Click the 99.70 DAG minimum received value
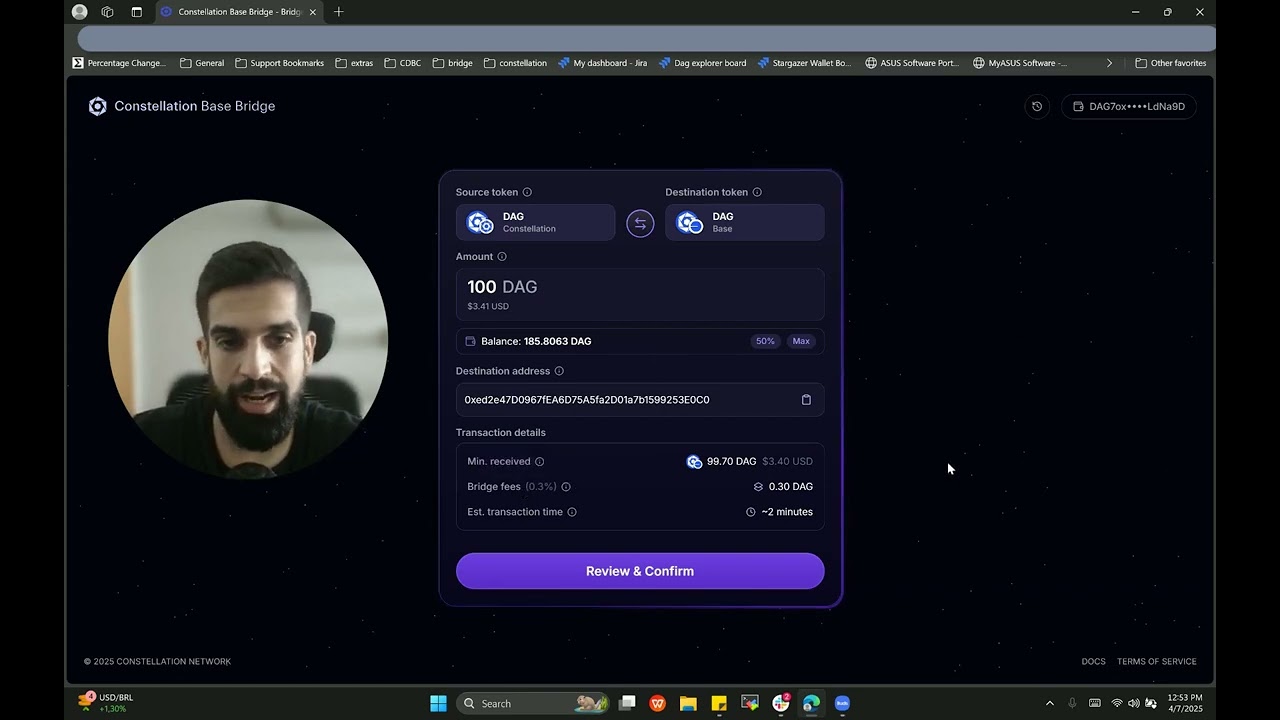 click(731, 462)
